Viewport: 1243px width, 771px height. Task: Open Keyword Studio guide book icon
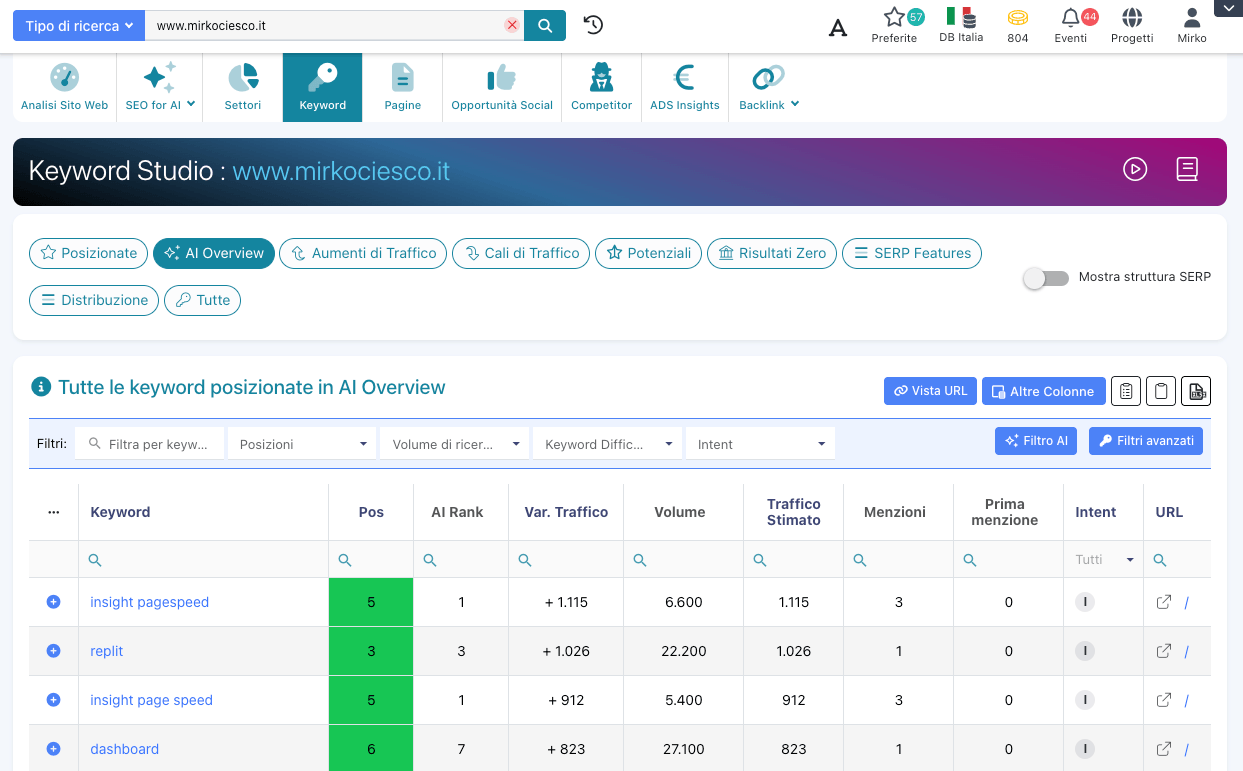(1186, 169)
